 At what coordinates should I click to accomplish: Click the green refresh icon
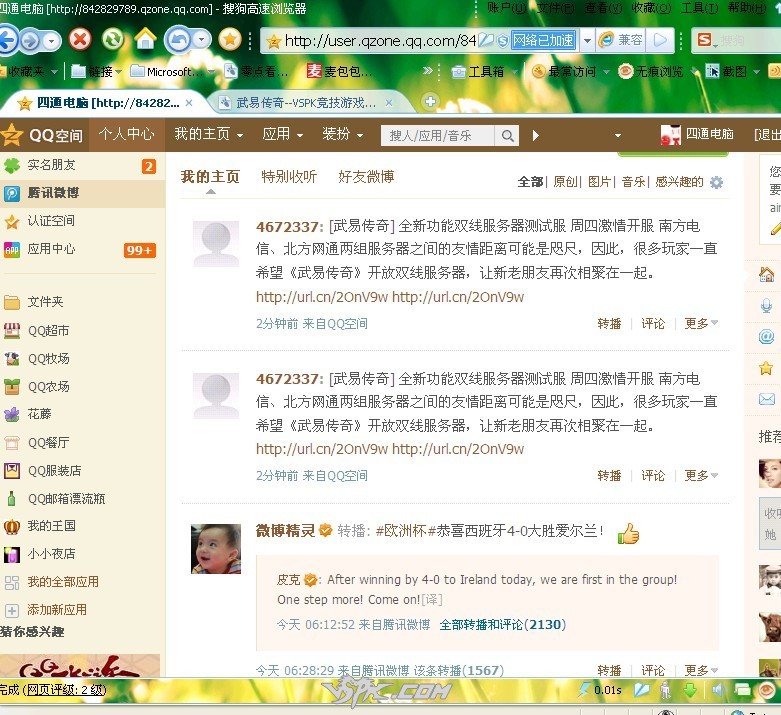pos(113,39)
